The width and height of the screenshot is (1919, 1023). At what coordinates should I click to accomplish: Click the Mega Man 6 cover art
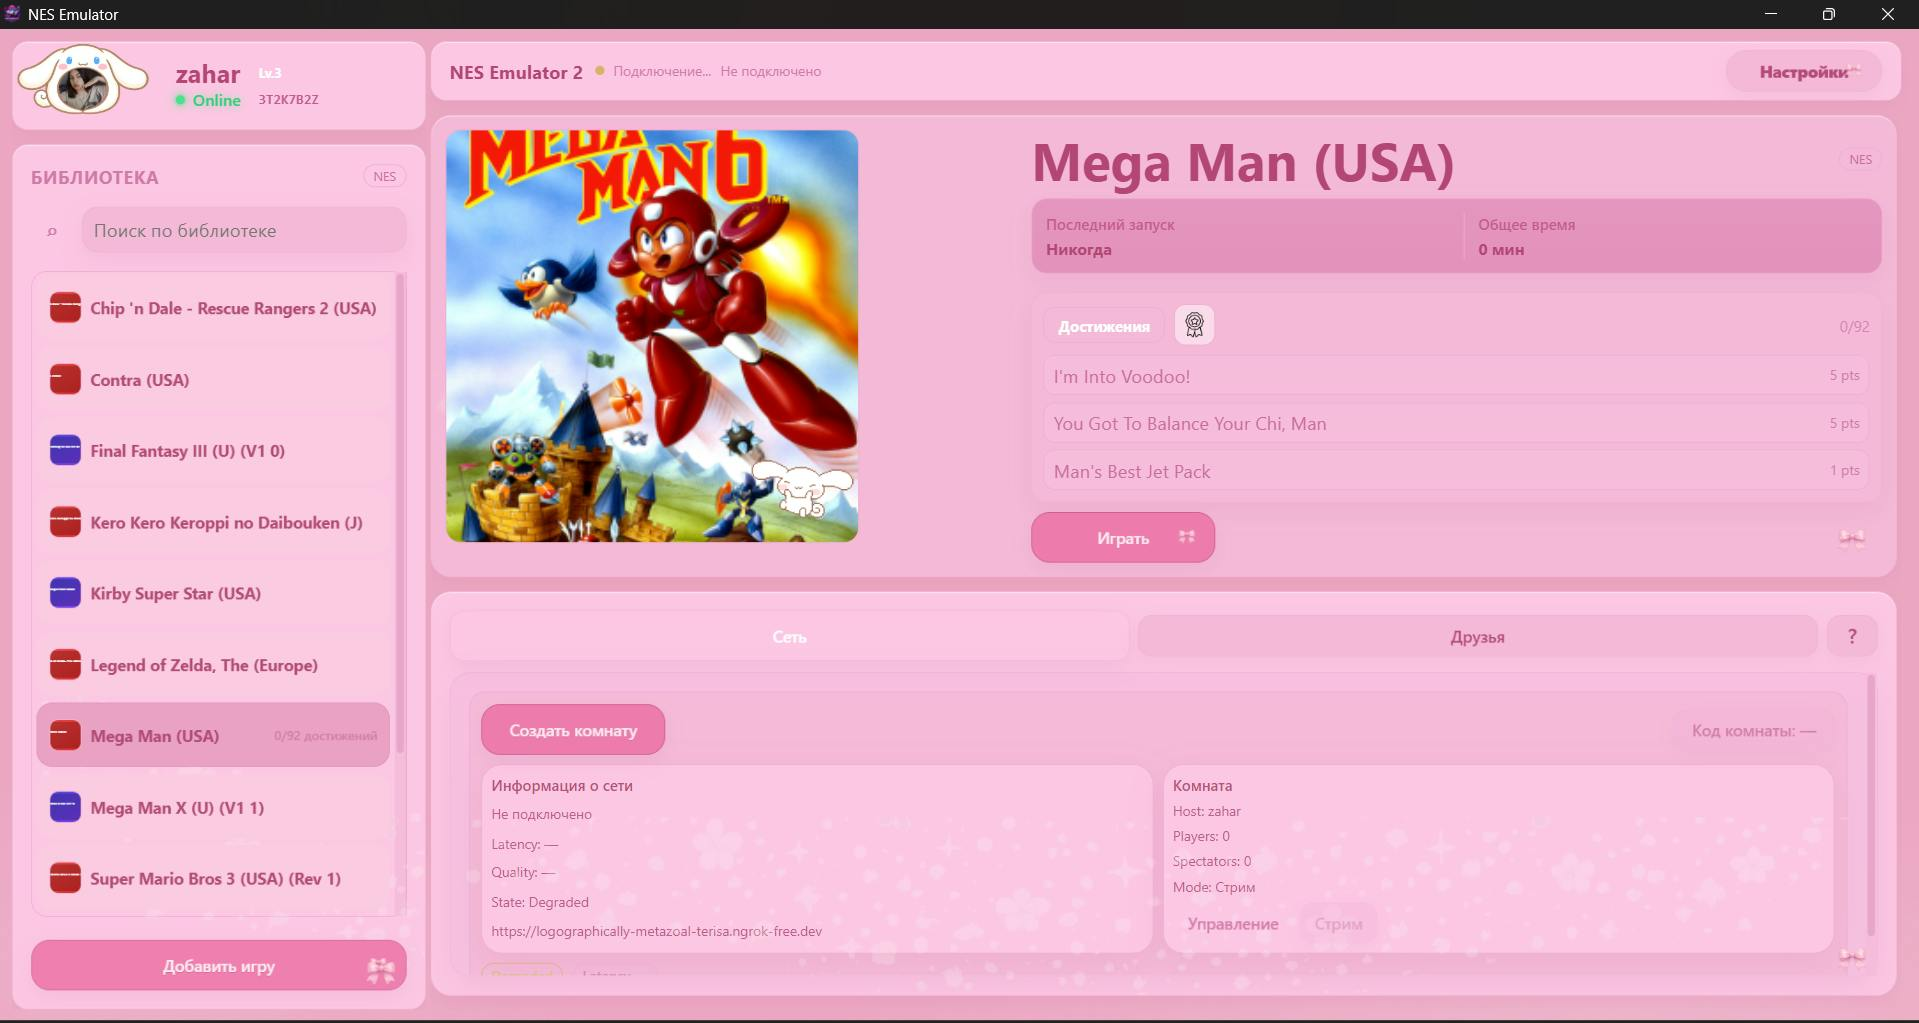pos(652,336)
